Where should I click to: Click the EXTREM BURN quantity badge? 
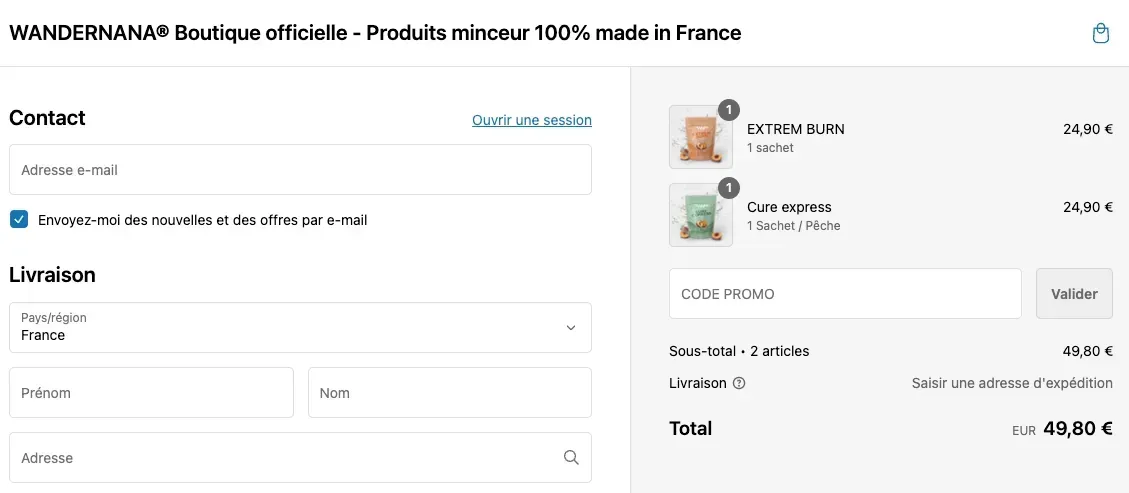pyautogui.click(x=729, y=110)
